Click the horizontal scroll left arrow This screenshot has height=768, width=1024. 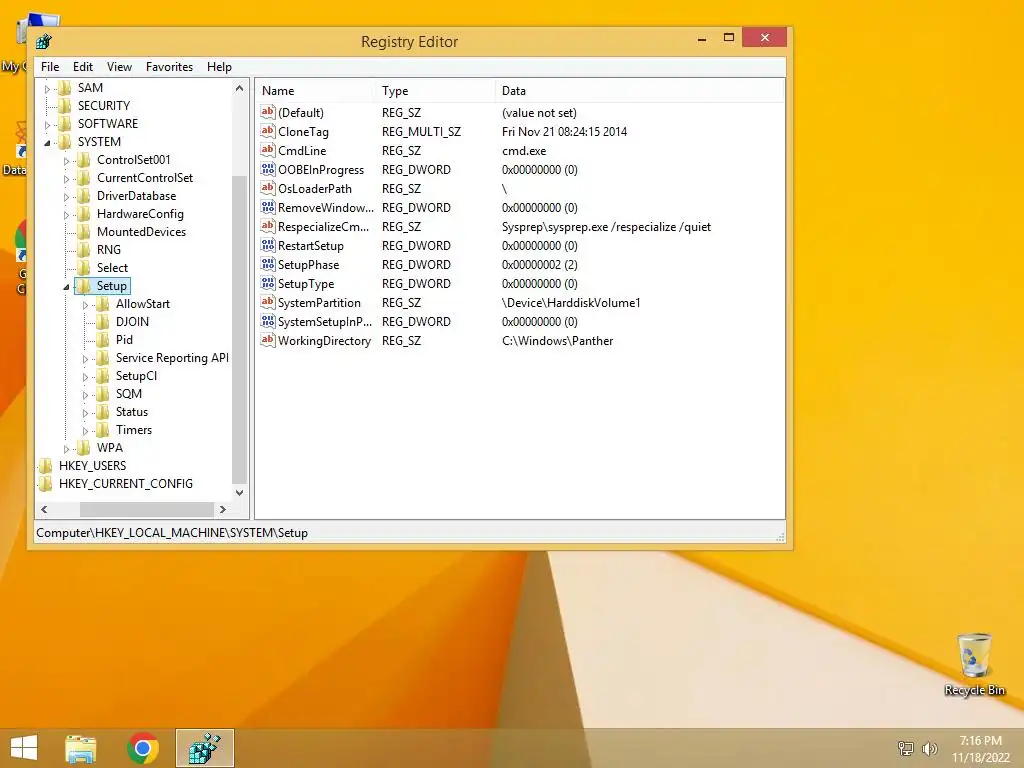44,509
